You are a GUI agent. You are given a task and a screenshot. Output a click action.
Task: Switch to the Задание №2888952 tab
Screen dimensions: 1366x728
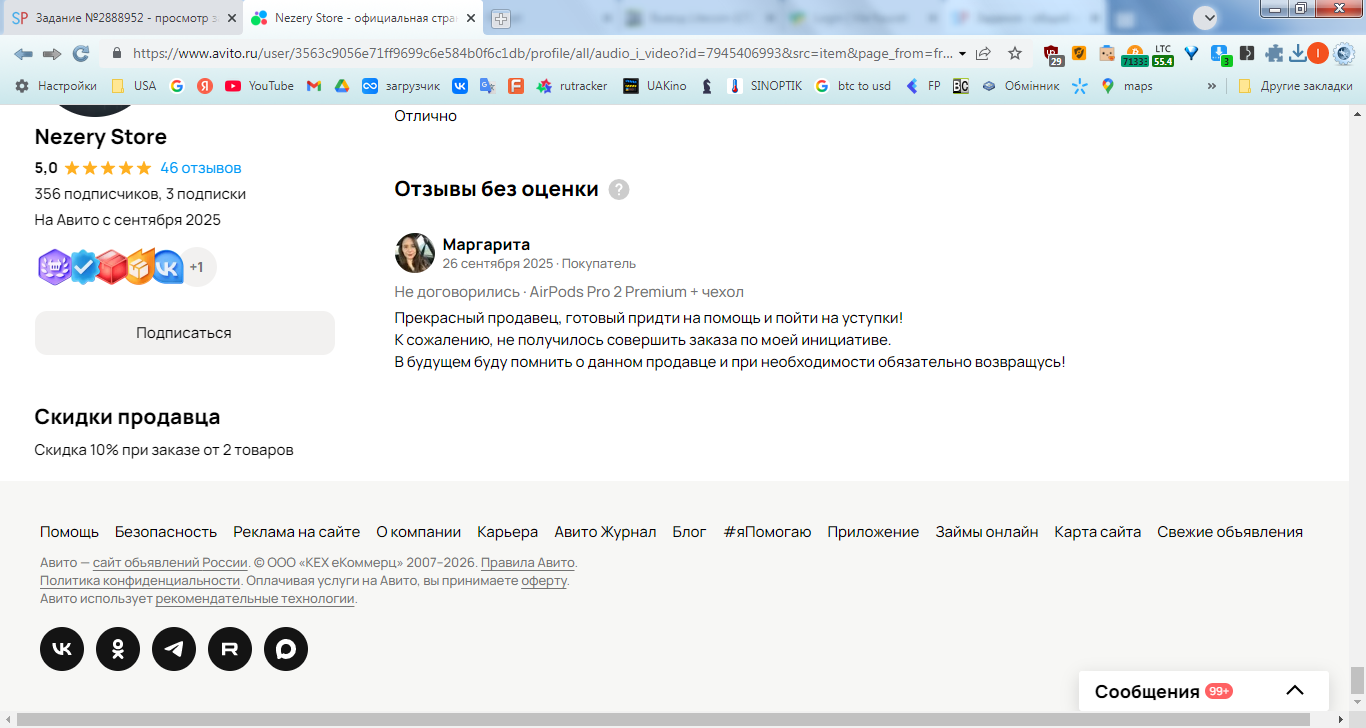(125, 19)
